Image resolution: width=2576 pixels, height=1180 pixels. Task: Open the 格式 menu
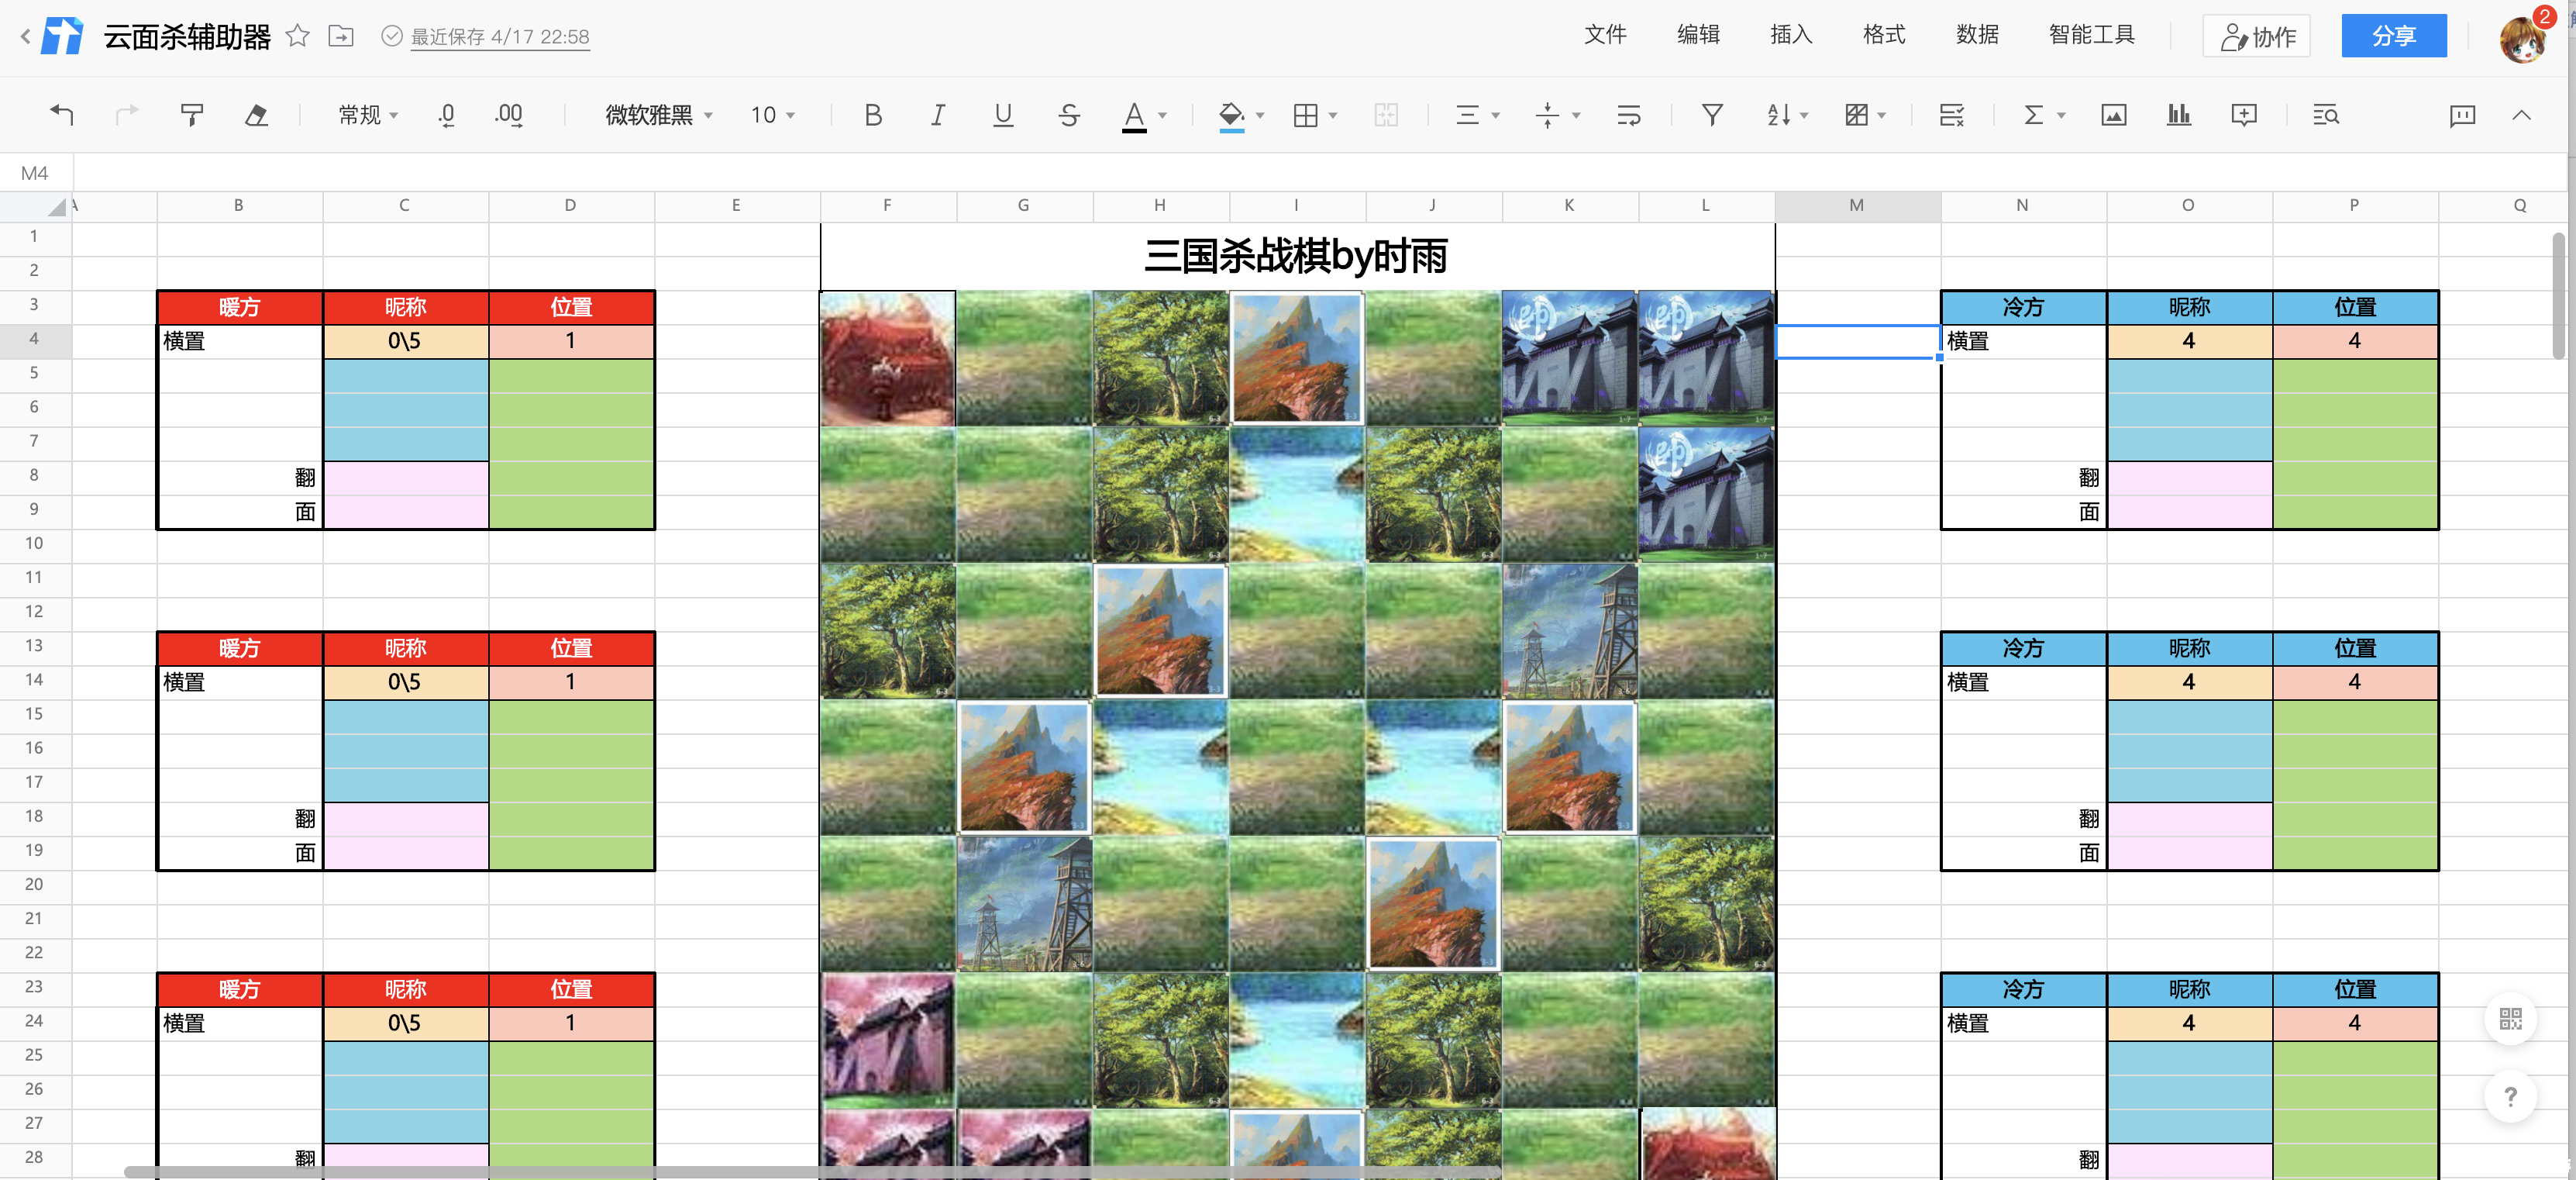[1884, 35]
